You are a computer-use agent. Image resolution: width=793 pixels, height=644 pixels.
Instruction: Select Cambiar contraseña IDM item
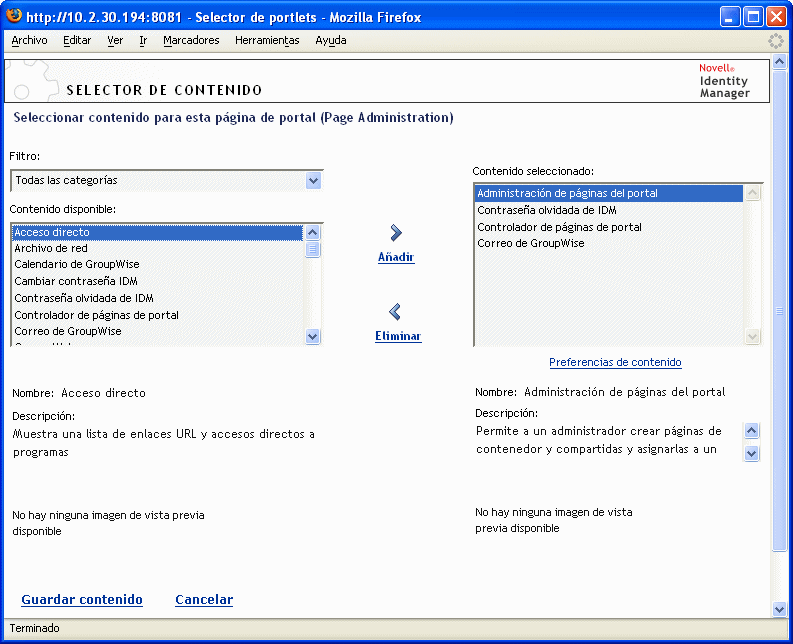(157, 281)
